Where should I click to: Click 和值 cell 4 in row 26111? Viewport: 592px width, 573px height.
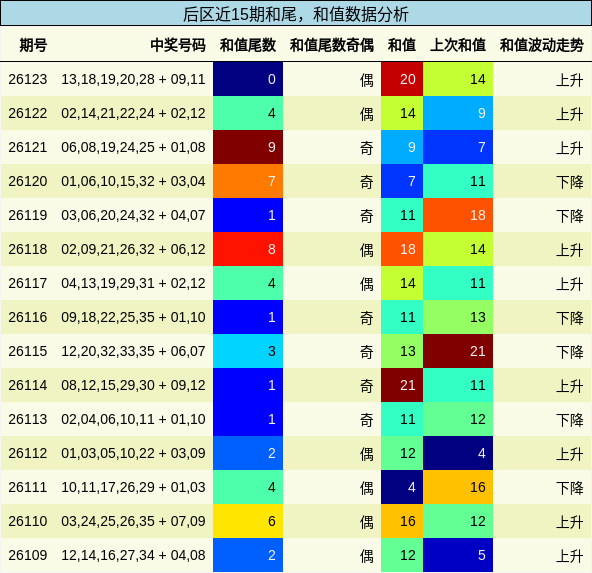[x=402, y=487]
